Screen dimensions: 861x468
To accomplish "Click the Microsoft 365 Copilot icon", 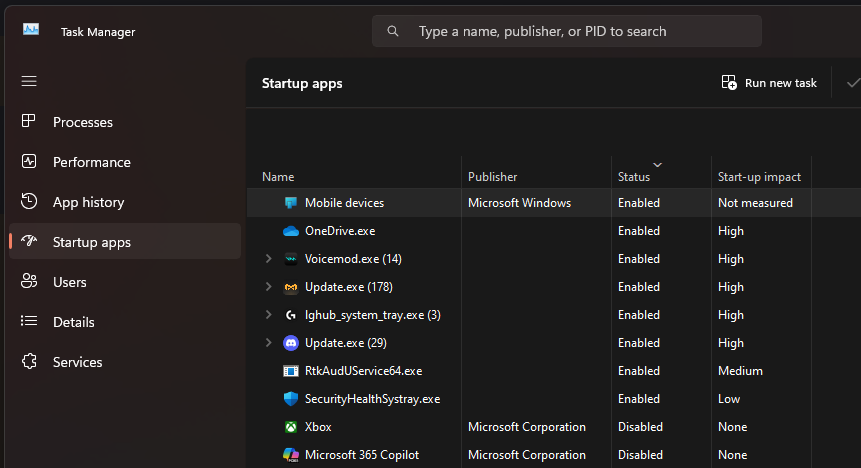I will click(x=291, y=455).
